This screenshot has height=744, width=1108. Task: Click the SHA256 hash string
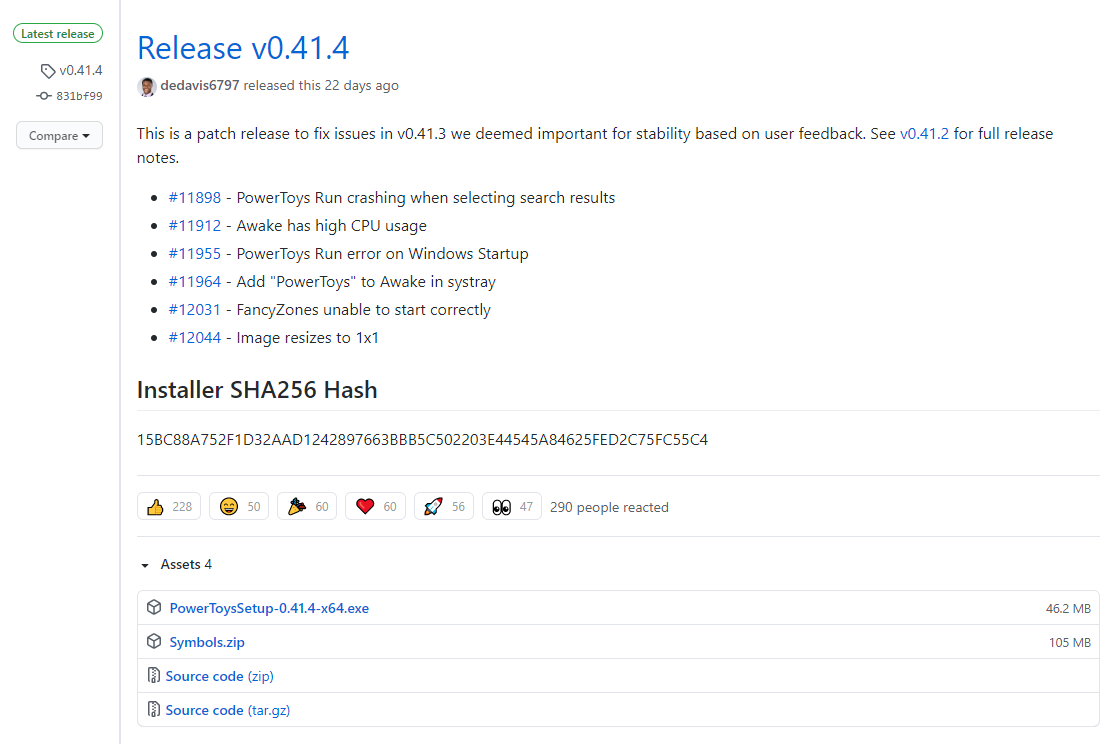pyautogui.click(x=423, y=439)
